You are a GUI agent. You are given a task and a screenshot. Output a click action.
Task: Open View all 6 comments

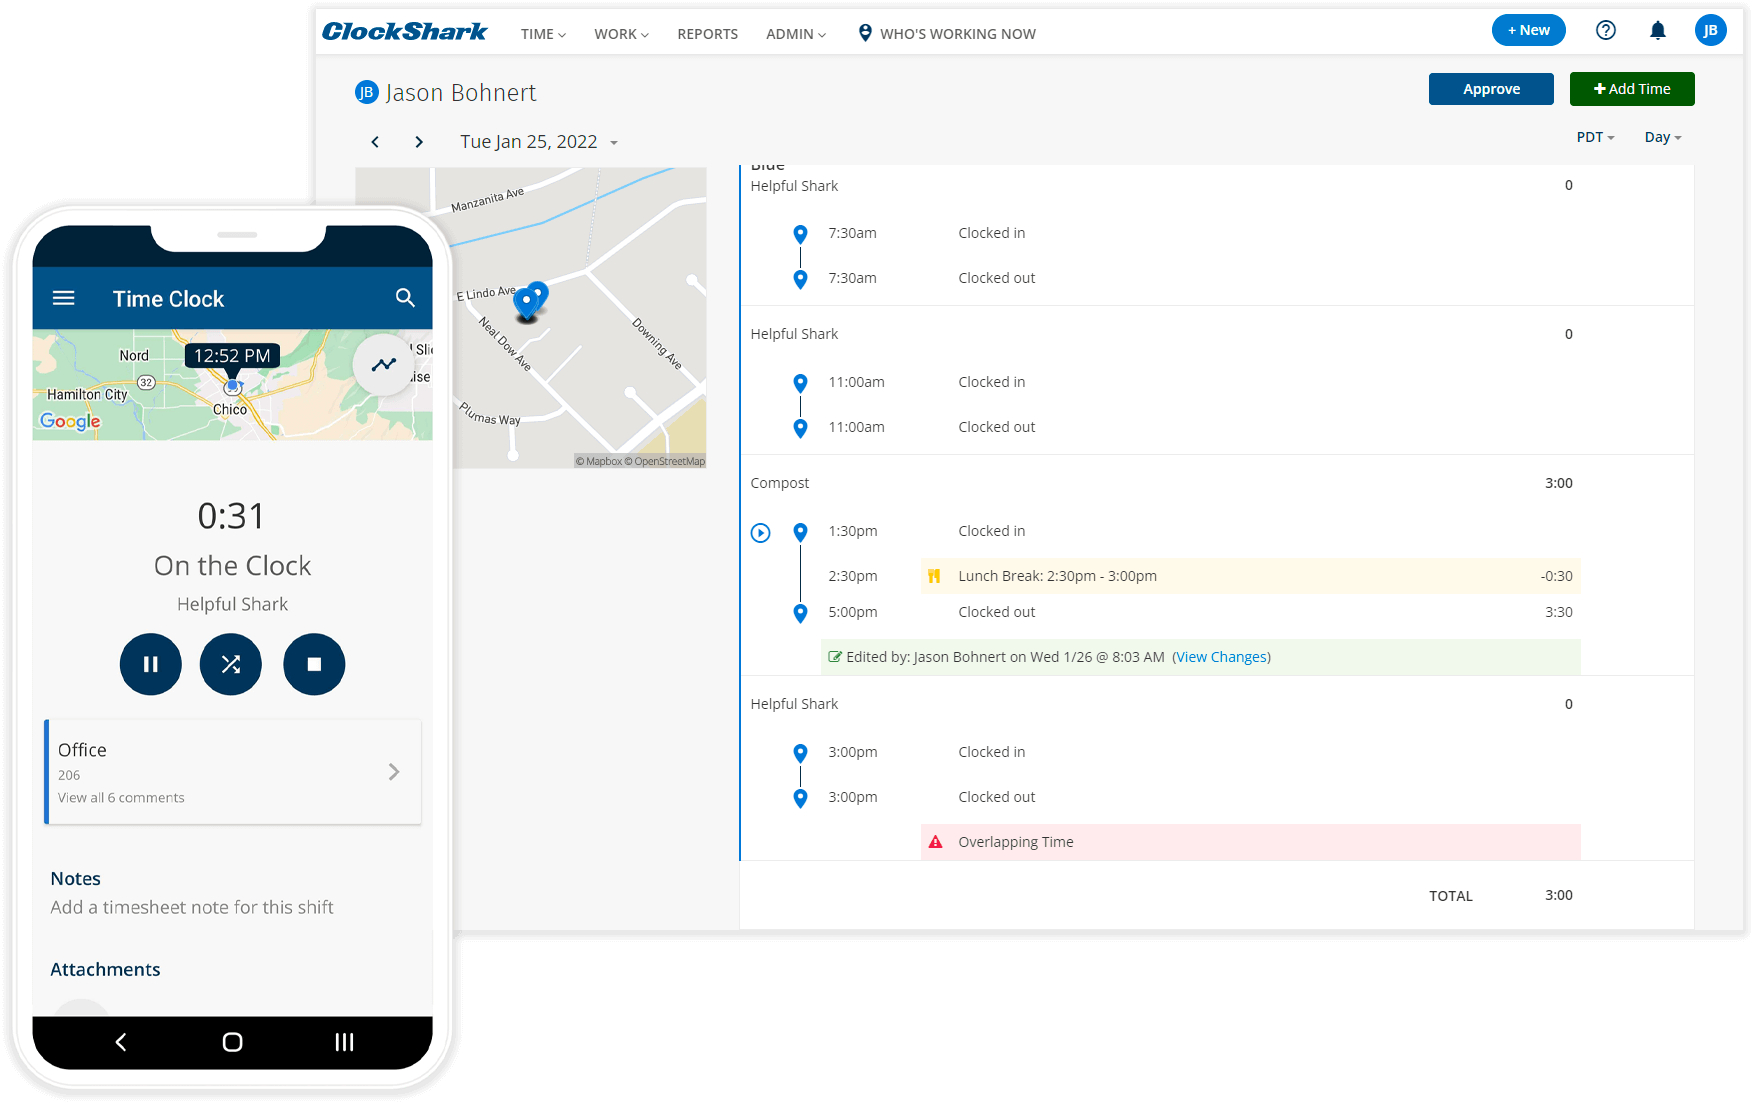[121, 798]
